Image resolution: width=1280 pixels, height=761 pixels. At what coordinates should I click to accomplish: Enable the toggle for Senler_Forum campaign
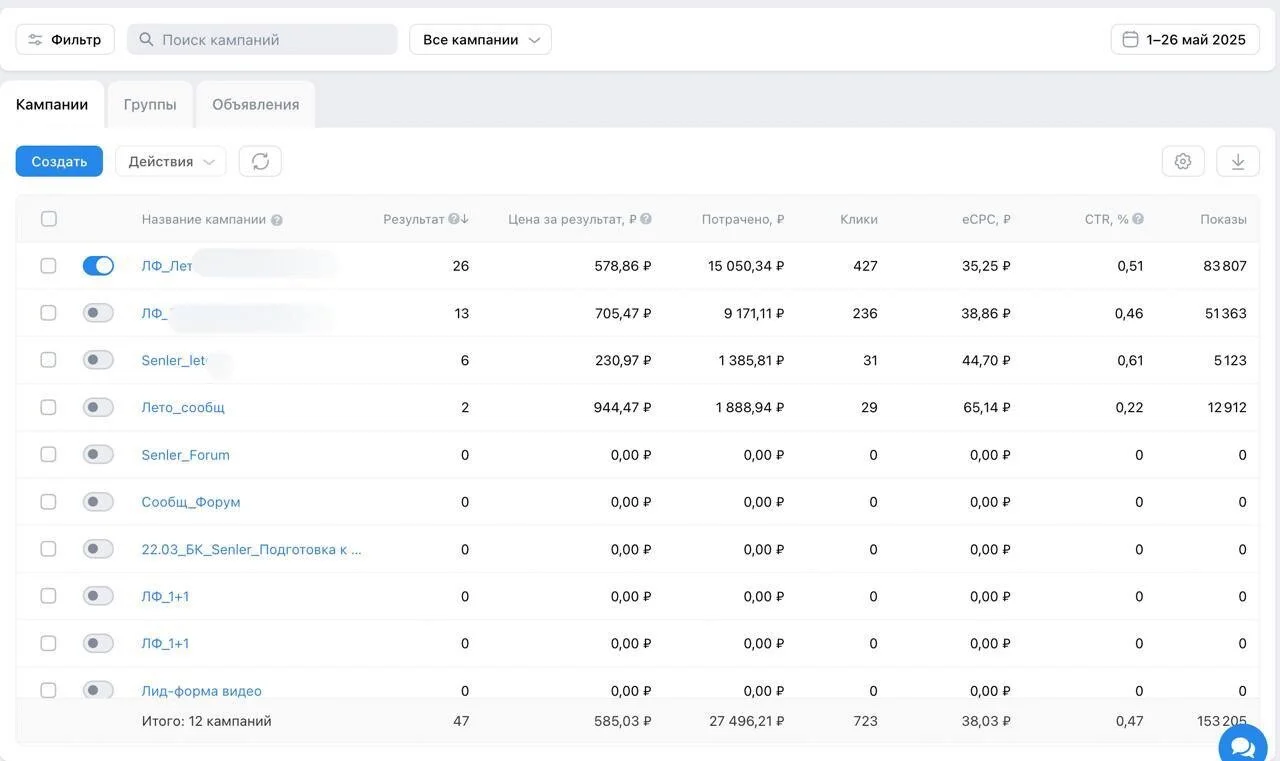98,454
